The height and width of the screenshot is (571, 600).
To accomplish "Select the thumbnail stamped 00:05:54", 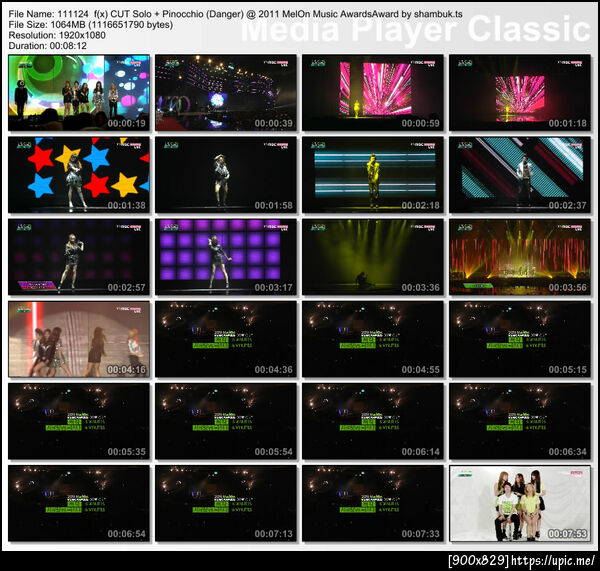I will (226, 421).
